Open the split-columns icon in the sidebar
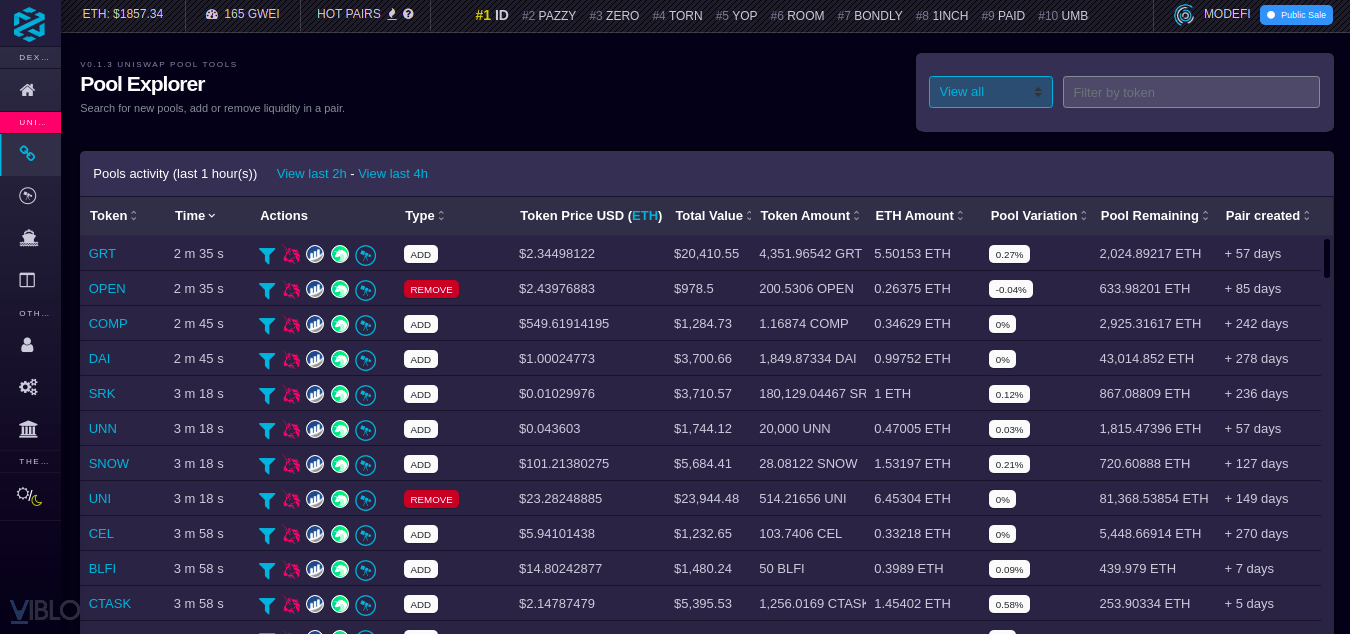Screen dimensions: 1350x634 coord(28,280)
